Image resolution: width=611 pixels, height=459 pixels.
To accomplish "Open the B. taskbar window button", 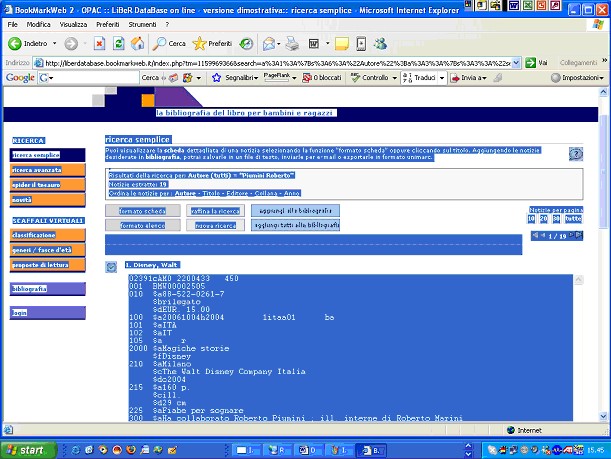I will point(372,450).
